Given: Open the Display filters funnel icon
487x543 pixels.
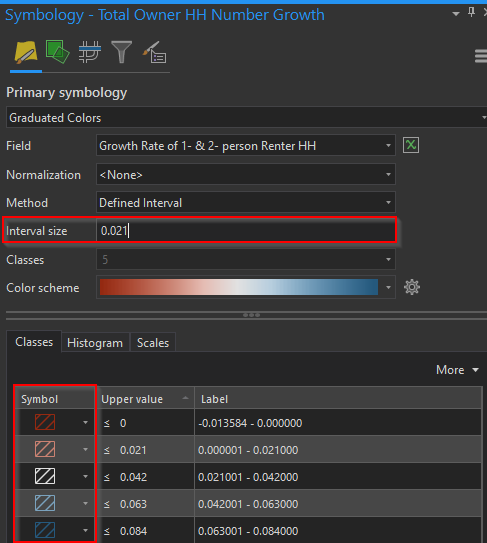Looking at the screenshot, I should (x=121, y=52).
